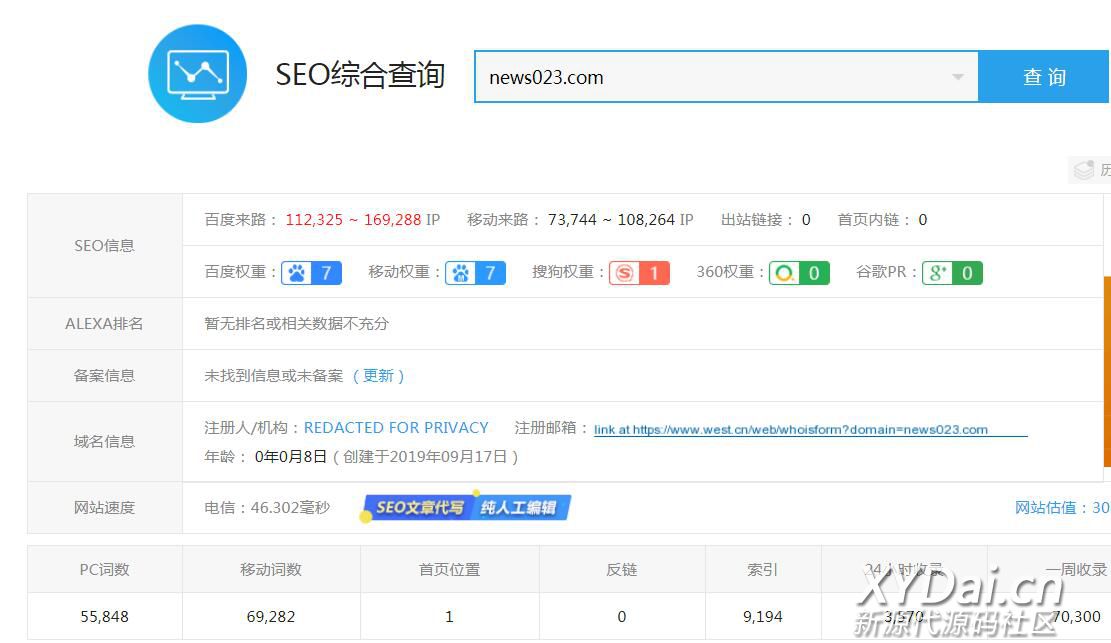Click the PC词数 value 55,848

[x=105, y=617]
